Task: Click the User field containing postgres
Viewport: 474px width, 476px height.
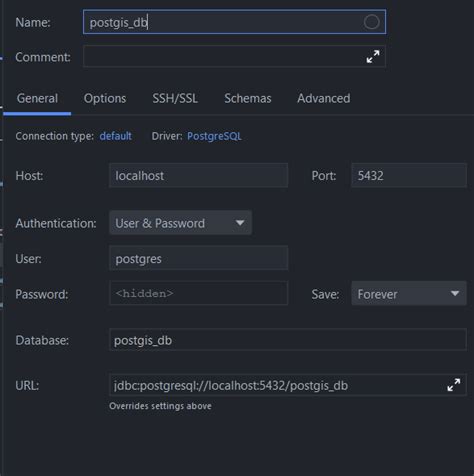Action: (x=198, y=258)
